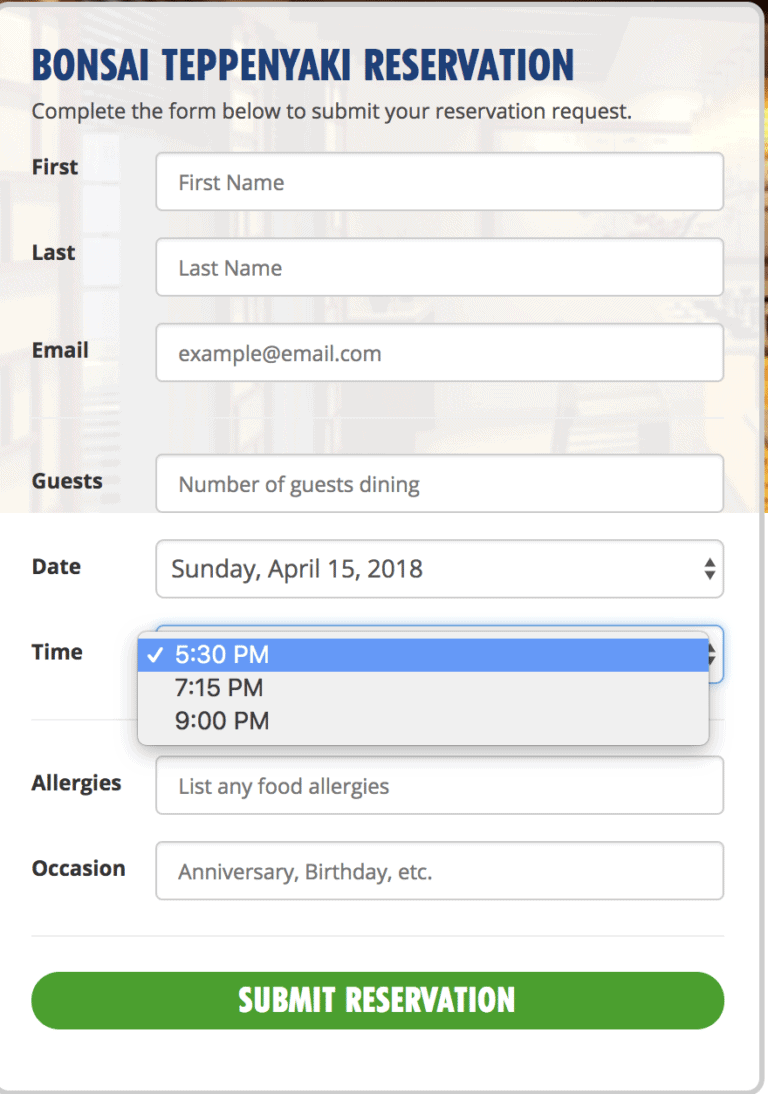Click the Date label
This screenshot has height=1094, width=768.
[56, 566]
